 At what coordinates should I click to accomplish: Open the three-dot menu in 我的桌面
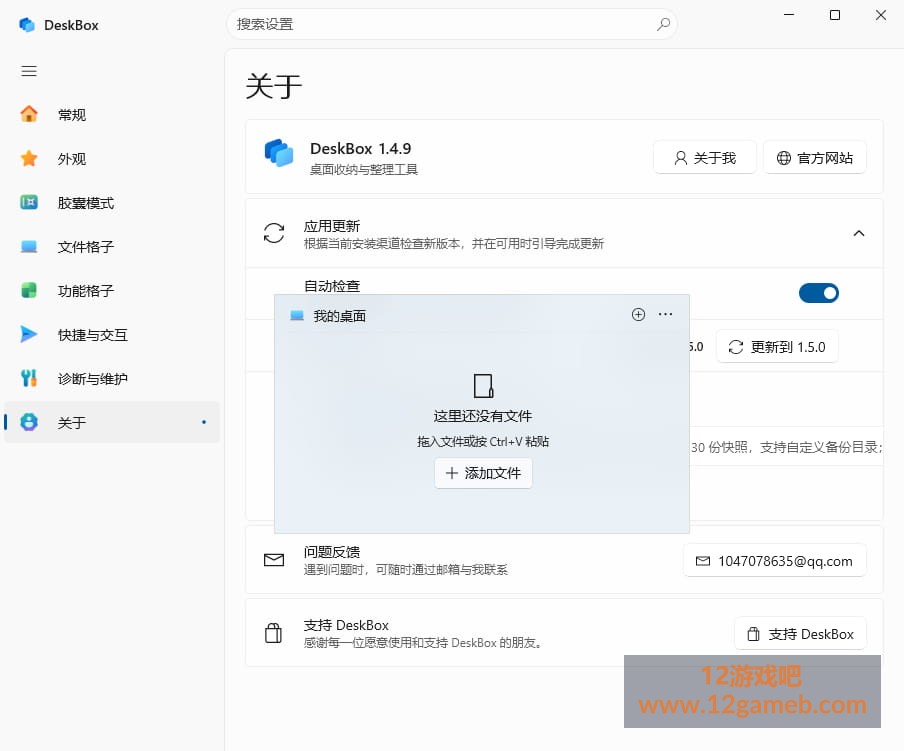click(665, 314)
